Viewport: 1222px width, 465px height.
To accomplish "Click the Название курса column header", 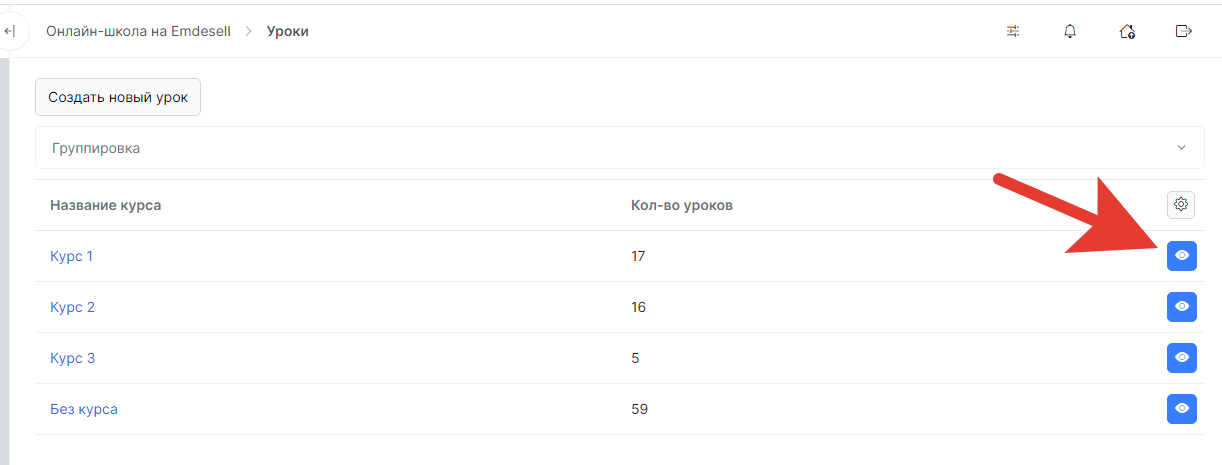I will (105, 205).
